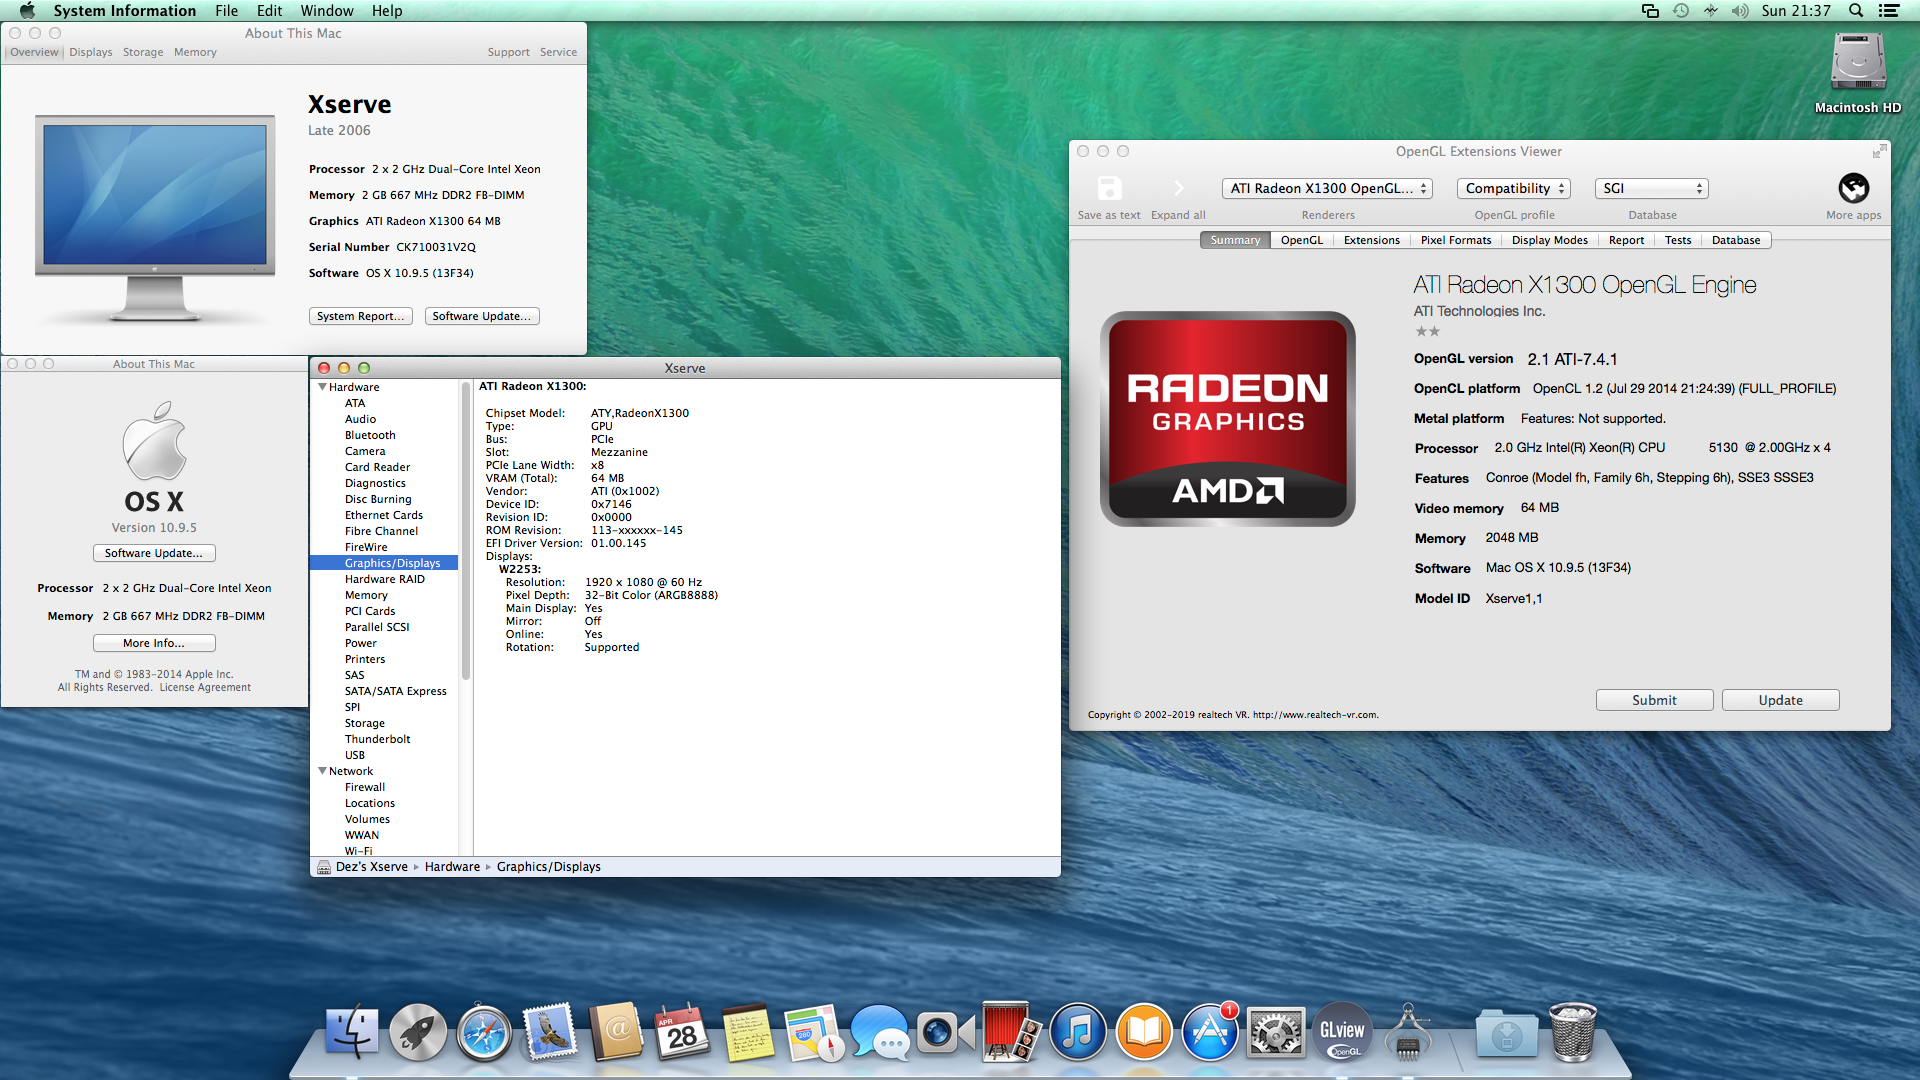Open Safari compass icon in Dock
This screenshot has height=1080, width=1920.
484,1032
